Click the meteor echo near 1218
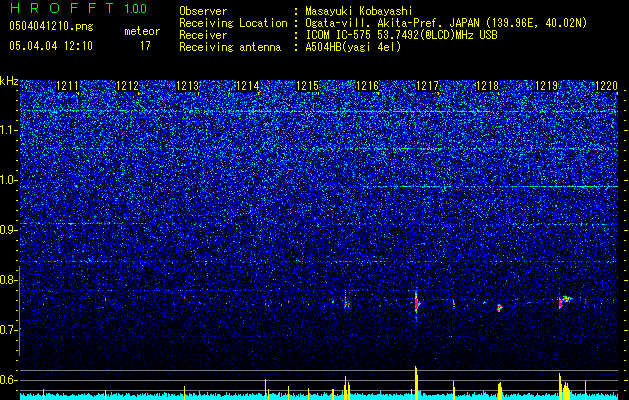Image resolution: width=629 pixels, height=400 pixels. [x=499, y=308]
